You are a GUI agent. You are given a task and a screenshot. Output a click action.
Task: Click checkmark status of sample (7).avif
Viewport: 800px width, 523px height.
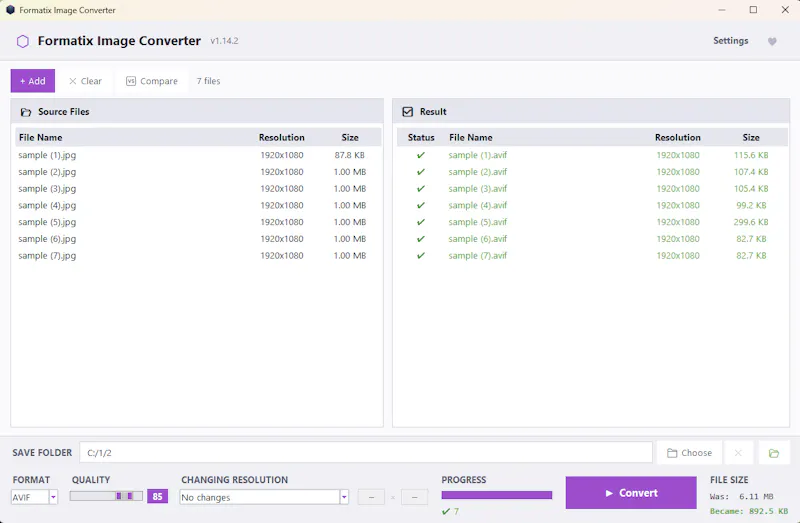tap(421, 256)
